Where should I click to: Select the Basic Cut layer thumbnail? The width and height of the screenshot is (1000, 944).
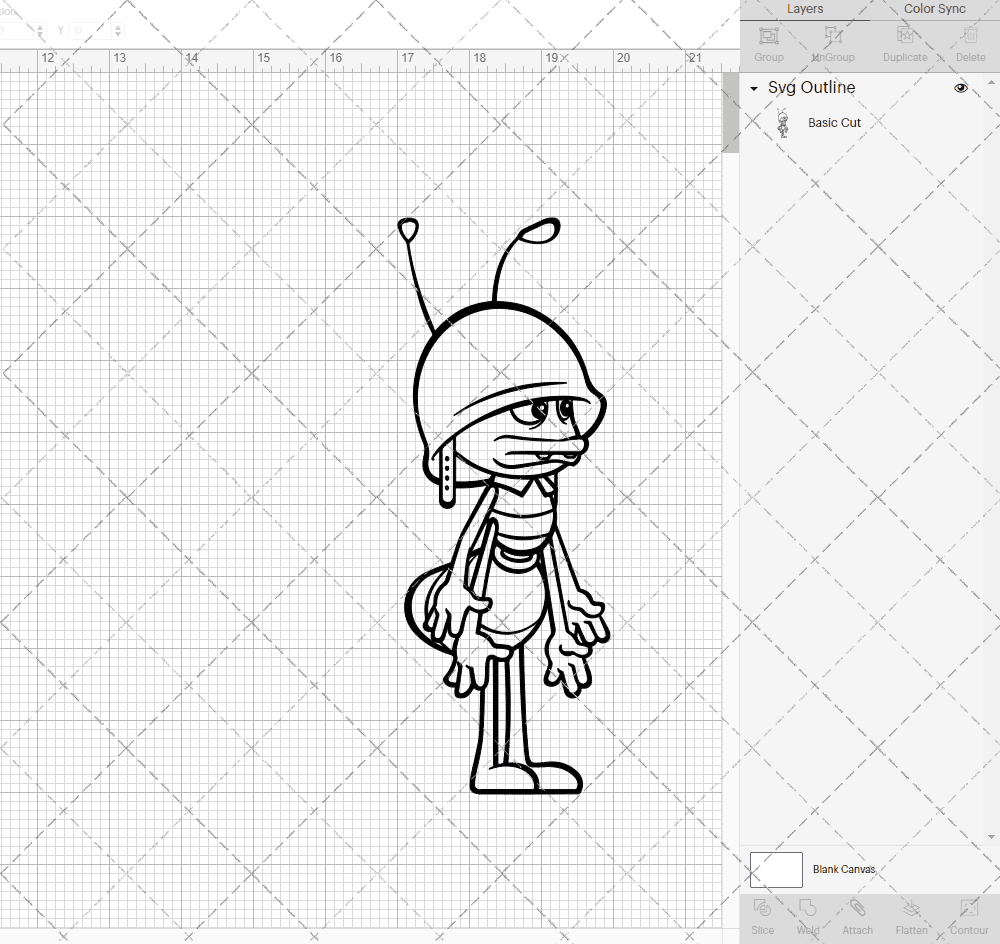[x=783, y=123]
